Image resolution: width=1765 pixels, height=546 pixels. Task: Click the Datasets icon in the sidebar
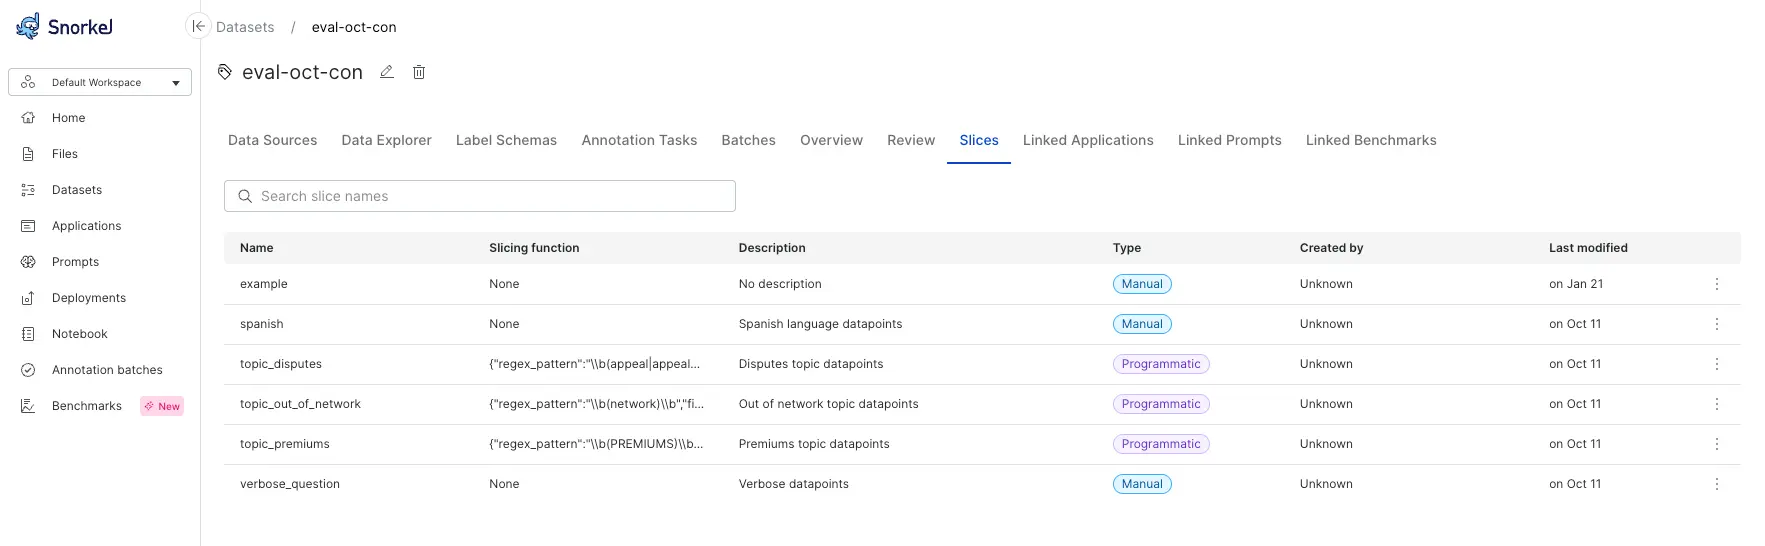pos(28,190)
